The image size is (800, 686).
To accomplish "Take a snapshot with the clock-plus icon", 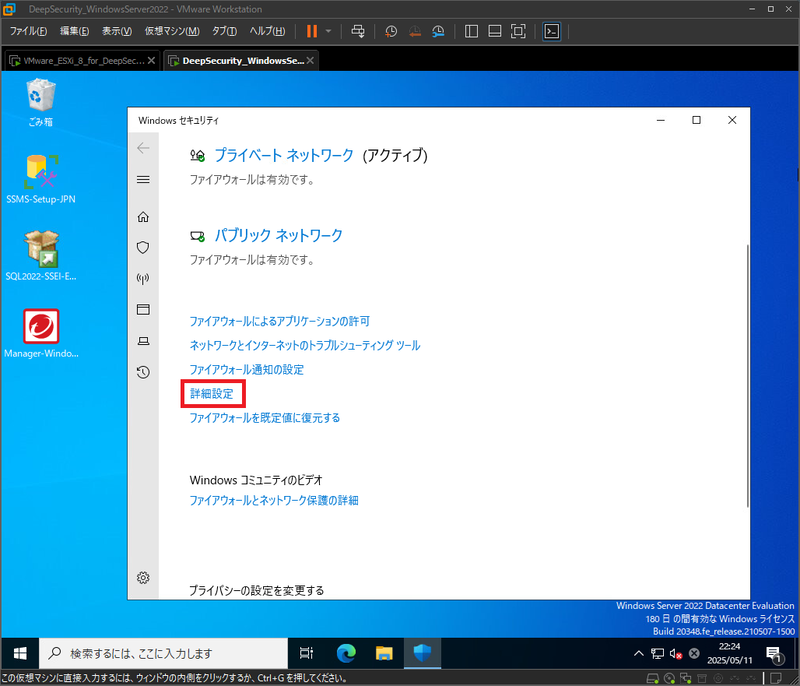I will (x=391, y=32).
